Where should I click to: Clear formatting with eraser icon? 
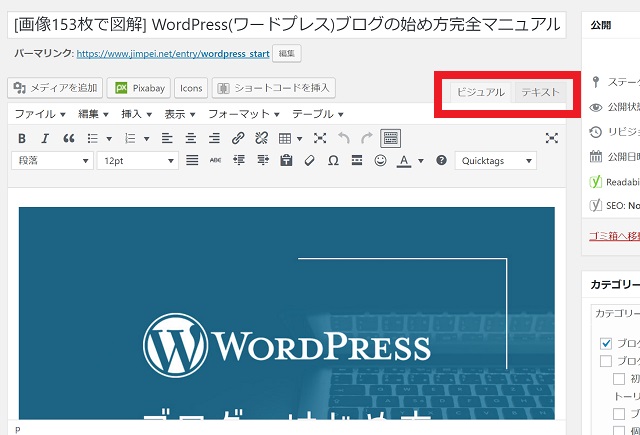tap(310, 160)
